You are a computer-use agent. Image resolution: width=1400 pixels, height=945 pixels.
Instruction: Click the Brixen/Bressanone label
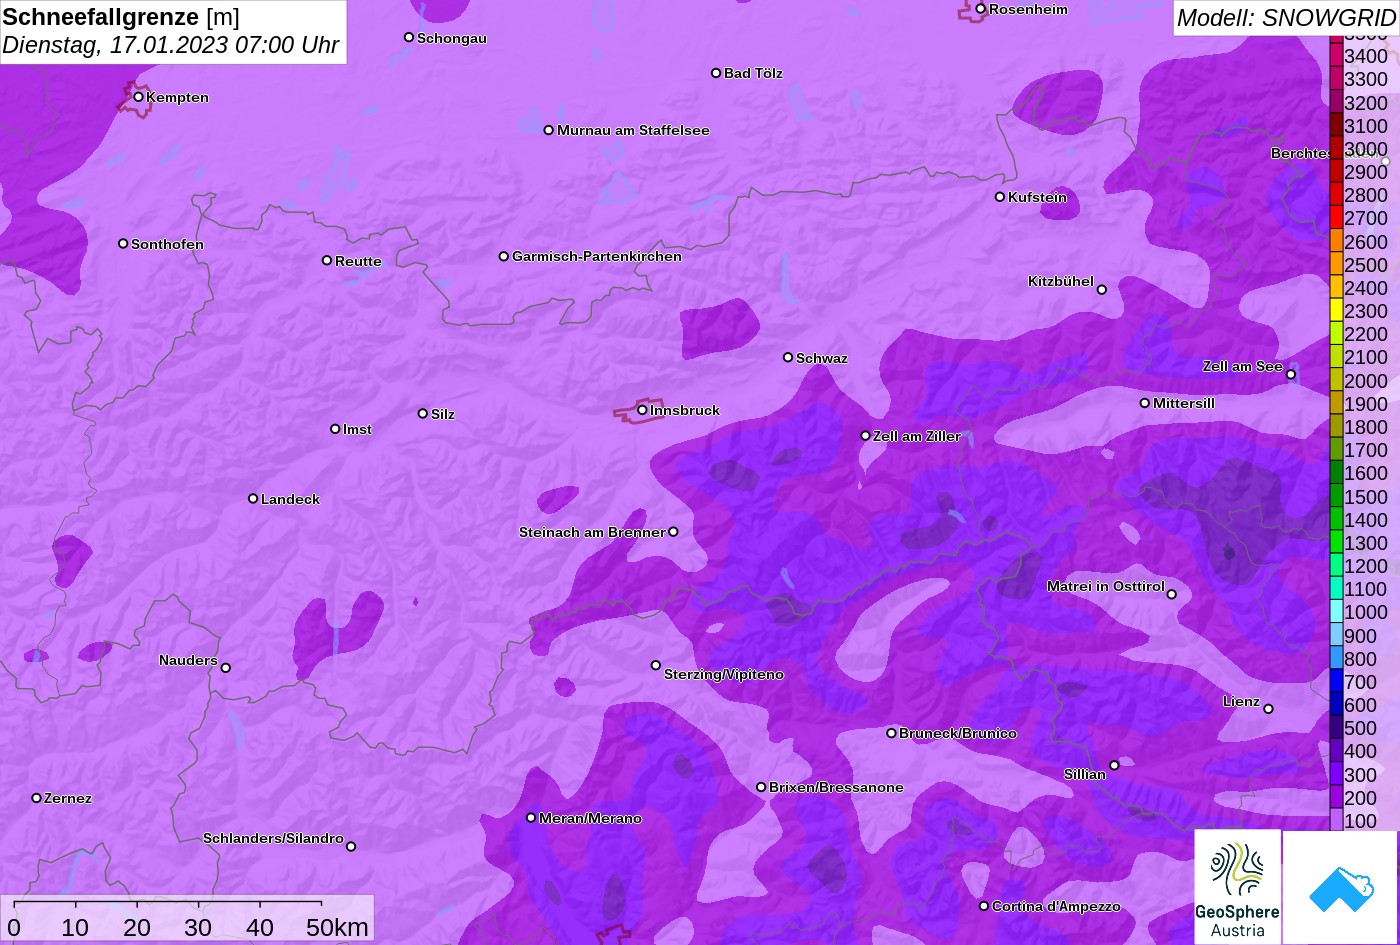[x=836, y=787]
